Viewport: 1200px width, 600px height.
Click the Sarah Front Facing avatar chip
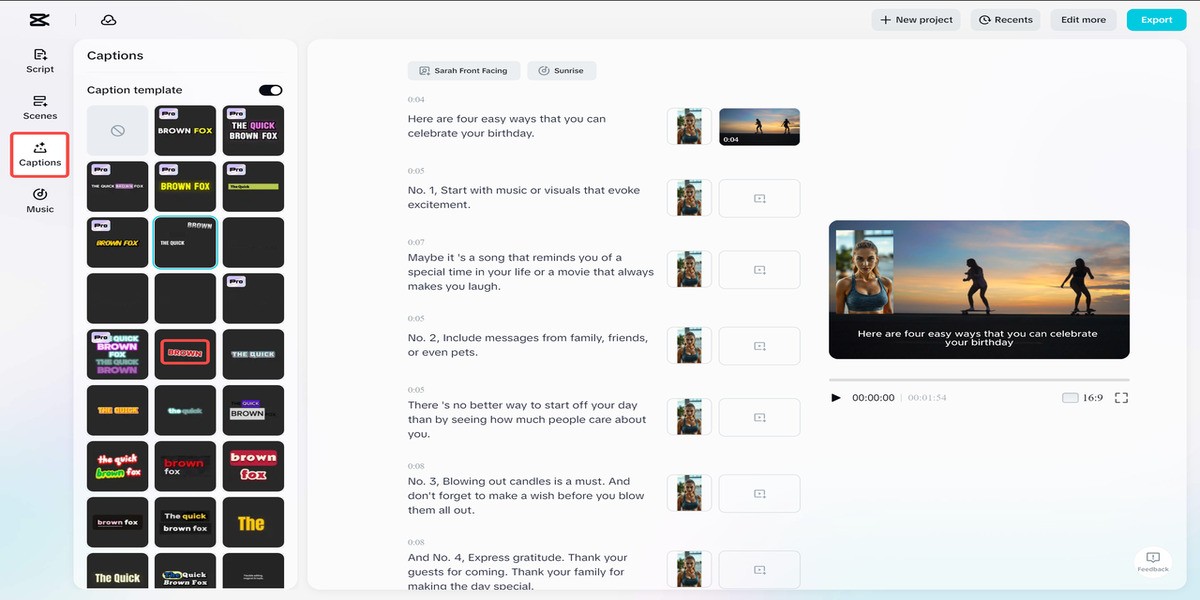[x=463, y=71]
